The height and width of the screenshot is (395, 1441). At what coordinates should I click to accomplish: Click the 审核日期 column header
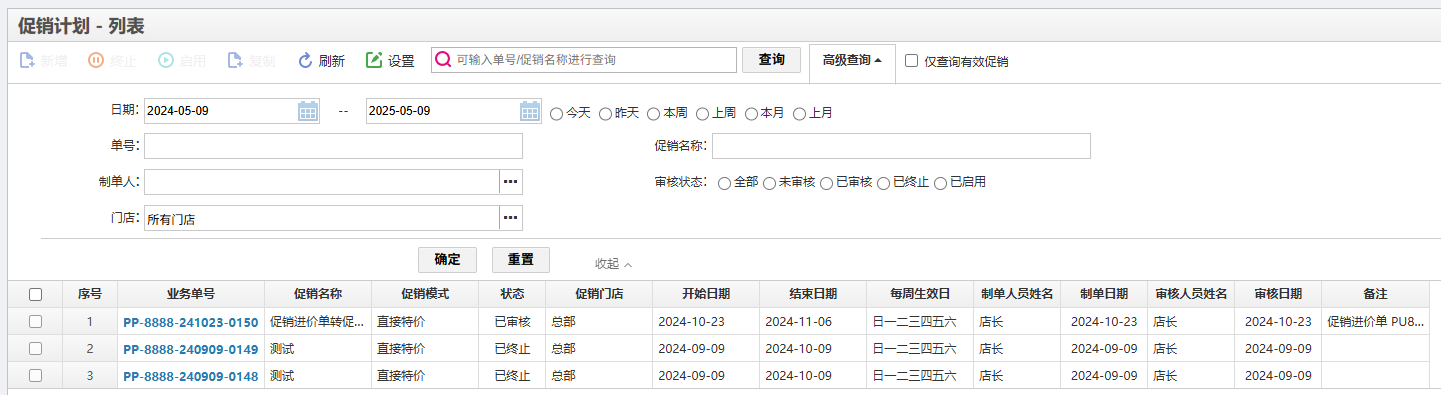tap(1278, 294)
